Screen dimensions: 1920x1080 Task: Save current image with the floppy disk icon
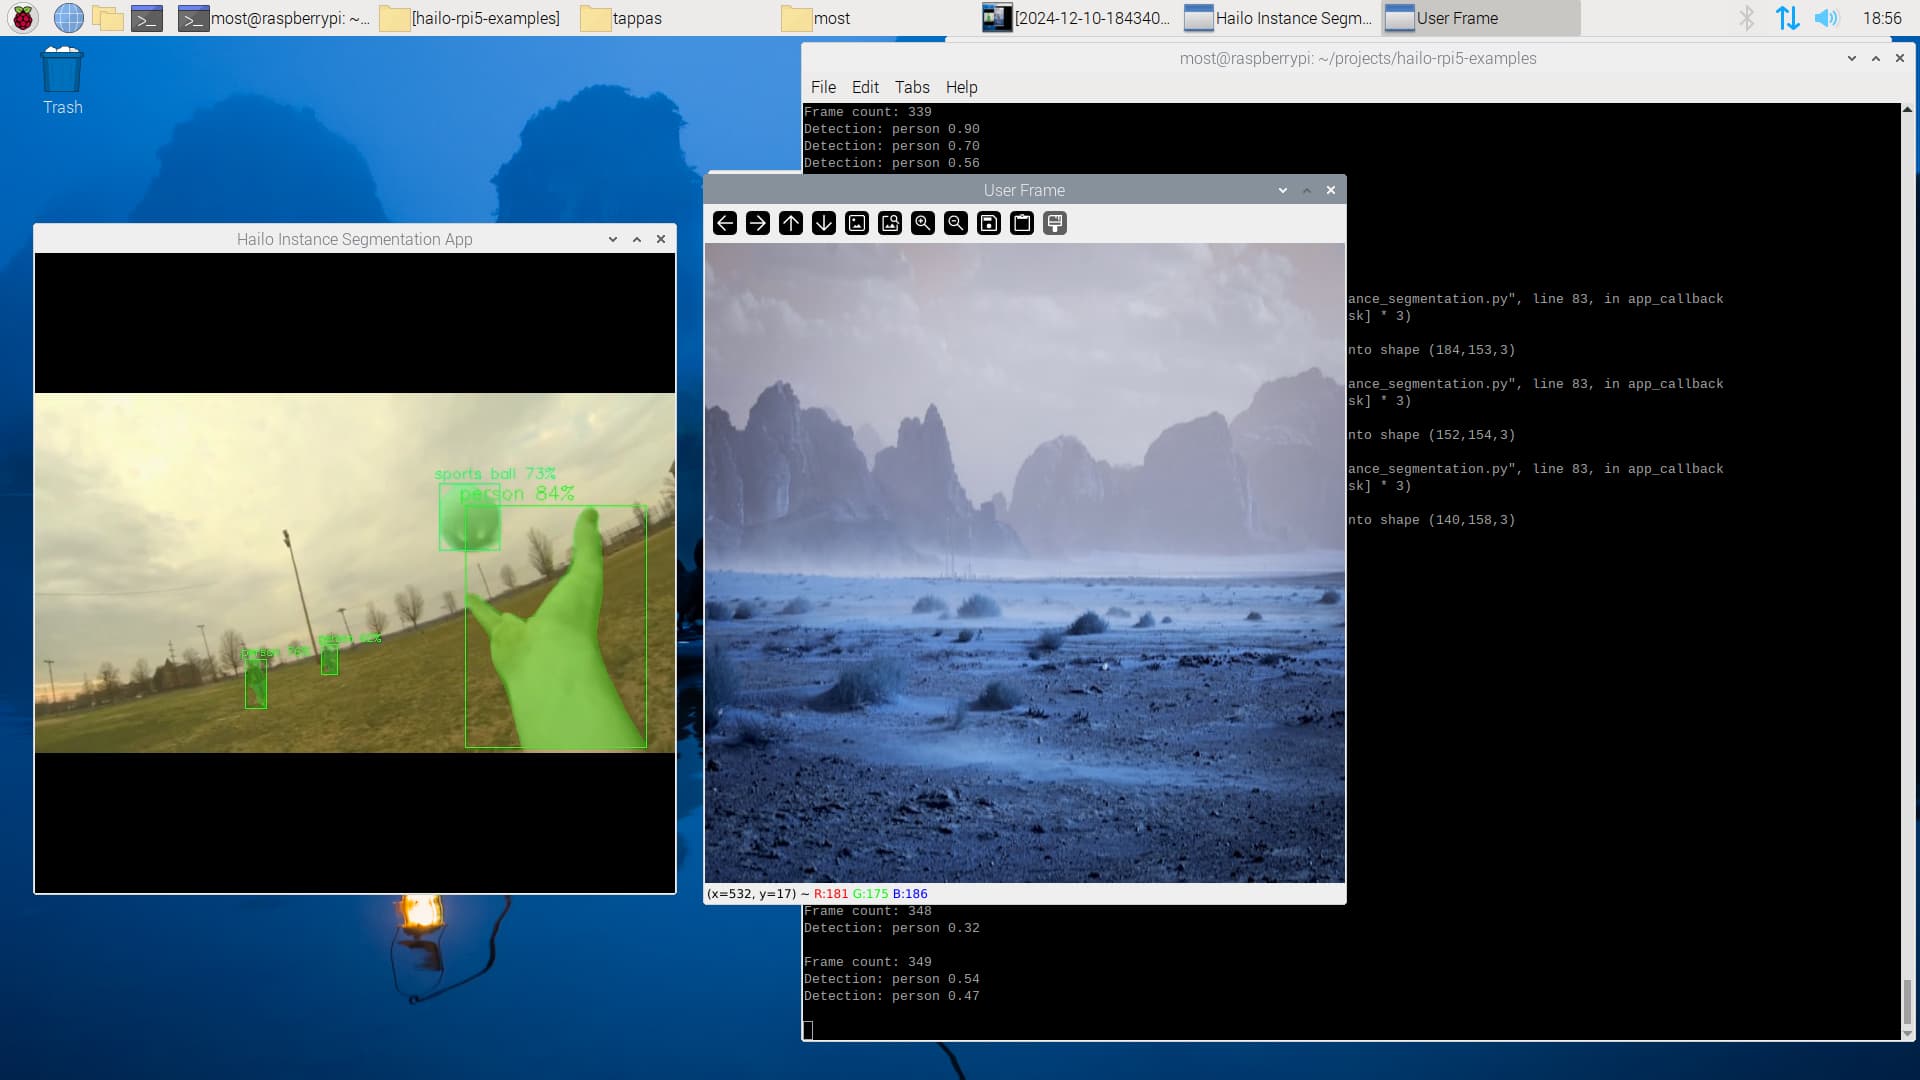[x=989, y=223]
